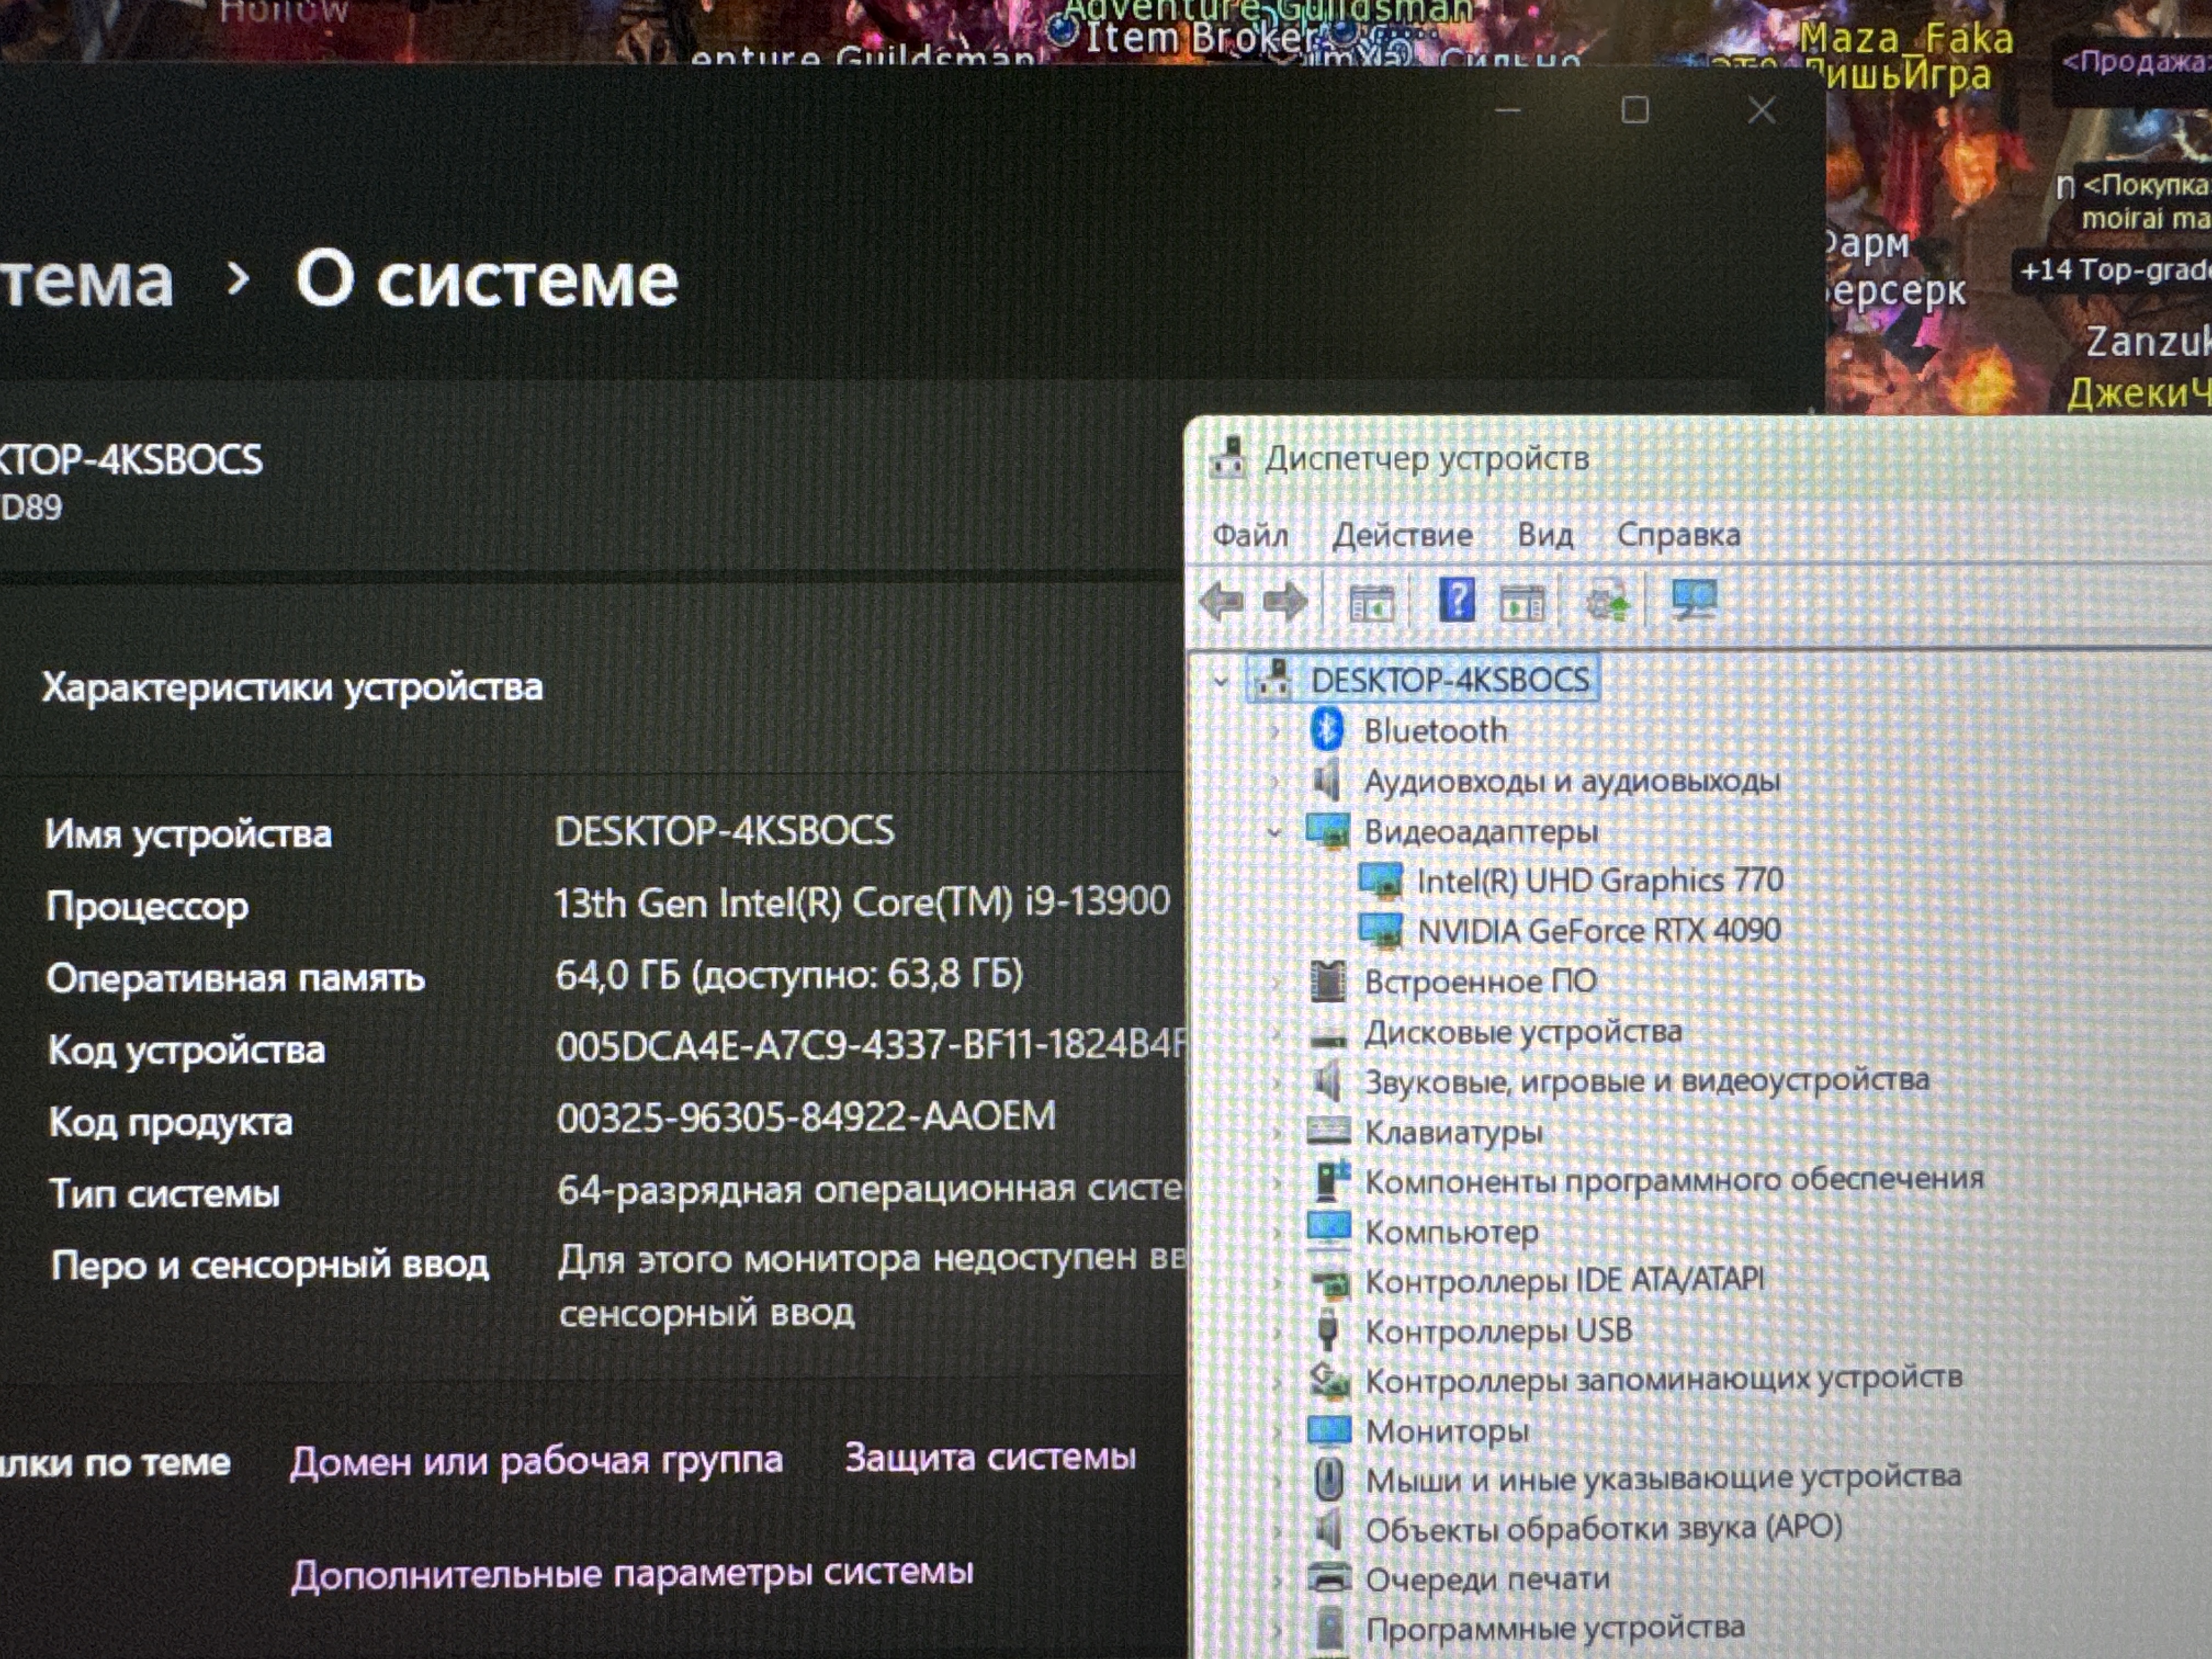The height and width of the screenshot is (1659, 2212).
Task: Select Intel(R) UHD Graphics 770 device
Action: click(x=1599, y=880)
